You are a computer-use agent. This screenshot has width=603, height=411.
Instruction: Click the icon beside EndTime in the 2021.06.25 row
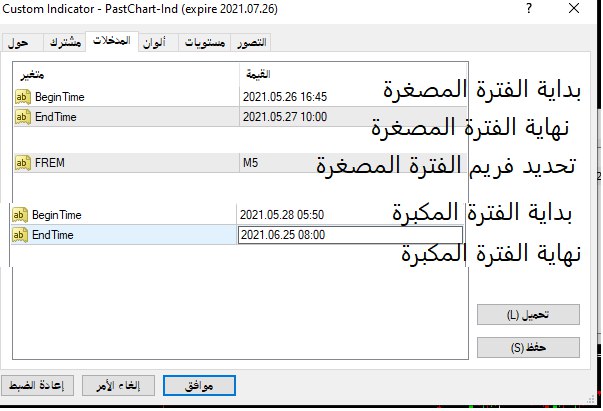tap(20, 235)
